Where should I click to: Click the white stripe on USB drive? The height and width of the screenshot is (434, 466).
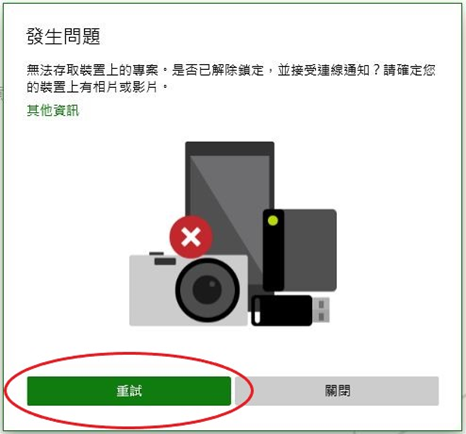coord(257,311)
